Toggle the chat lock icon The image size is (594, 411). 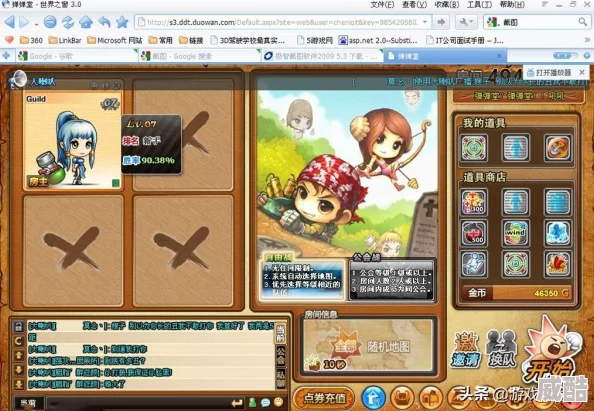tap(18, 327)
